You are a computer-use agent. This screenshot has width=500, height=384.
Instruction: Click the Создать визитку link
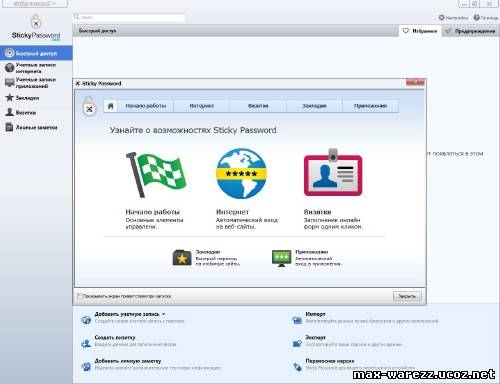pos(115,337)
